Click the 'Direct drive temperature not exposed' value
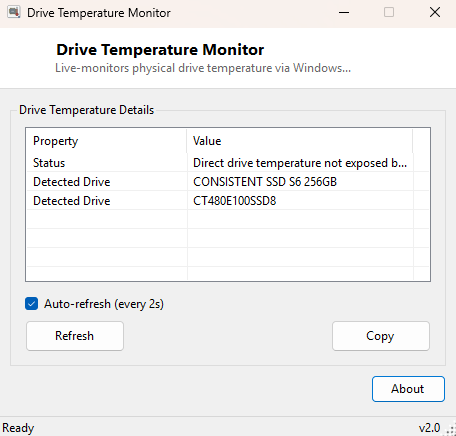The width and height of the screenshot is (456, 436). tap(300, 163)
